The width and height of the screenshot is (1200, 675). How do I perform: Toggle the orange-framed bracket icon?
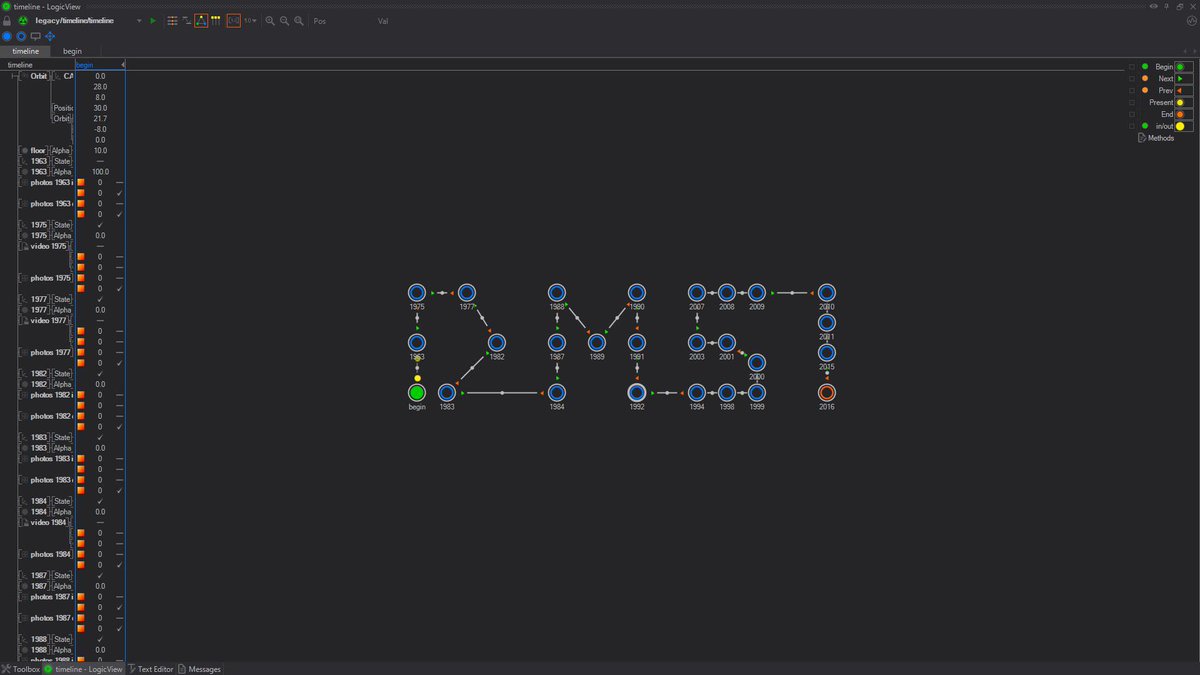(x=233, y=20)
